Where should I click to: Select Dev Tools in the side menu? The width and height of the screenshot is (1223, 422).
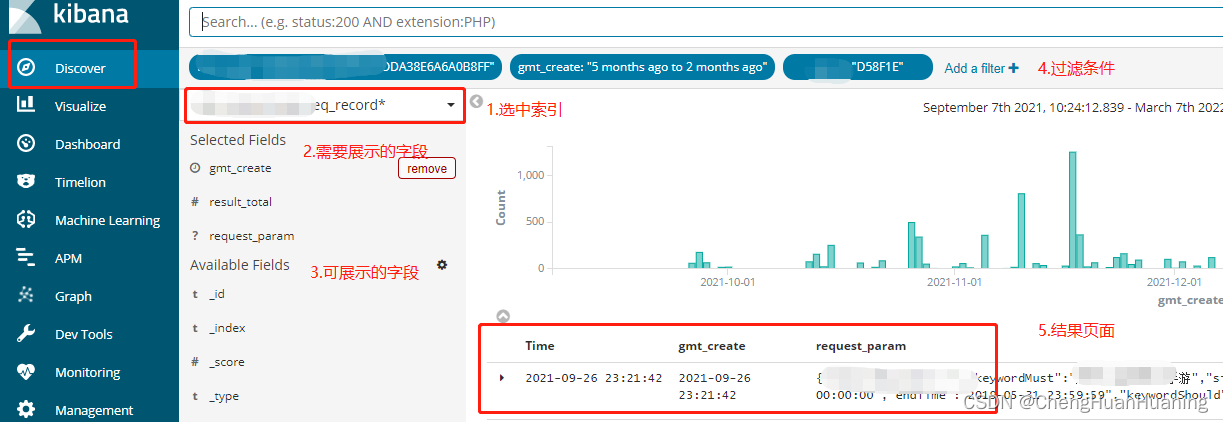[84, 334]
